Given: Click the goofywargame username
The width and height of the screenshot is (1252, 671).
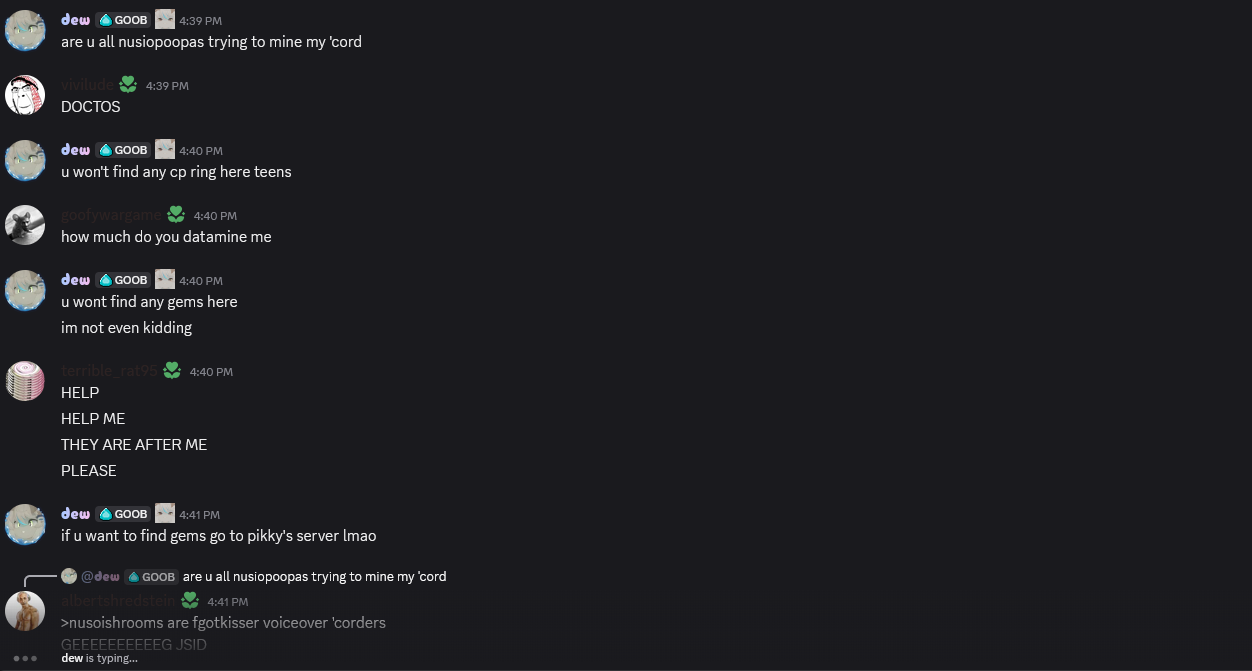Looking at the screenshot, I should (110, 215).
